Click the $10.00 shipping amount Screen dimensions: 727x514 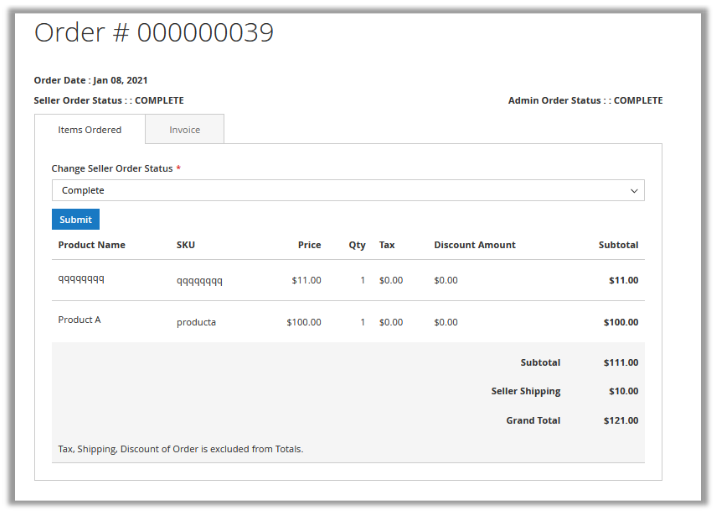(623, 391)
